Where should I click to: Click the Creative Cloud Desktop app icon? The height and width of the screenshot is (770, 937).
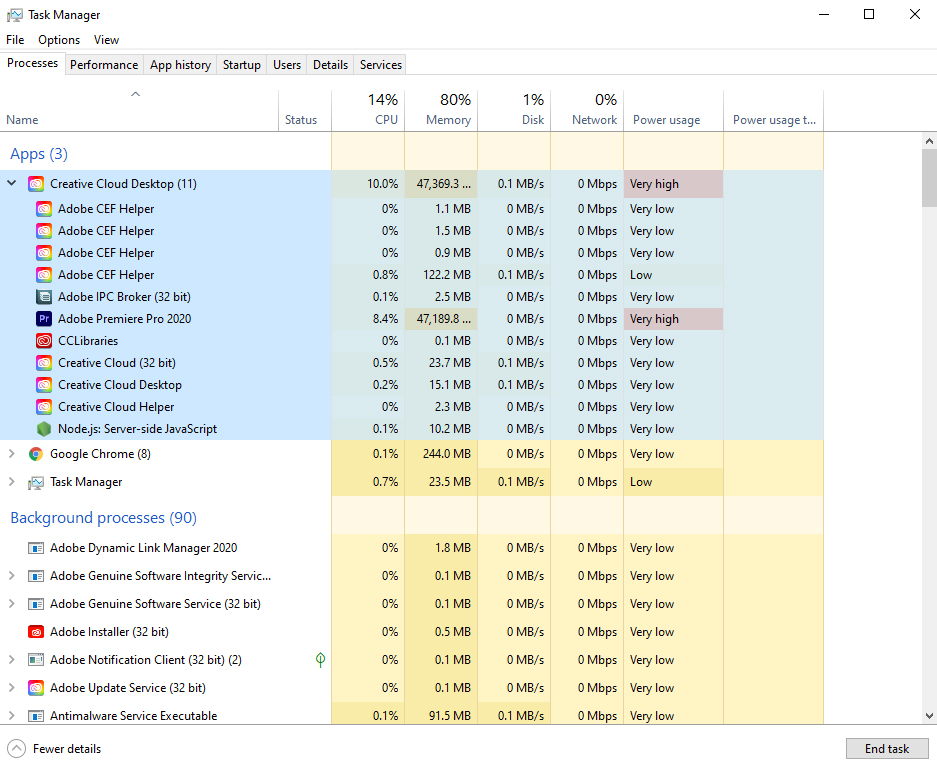(36, 183)
